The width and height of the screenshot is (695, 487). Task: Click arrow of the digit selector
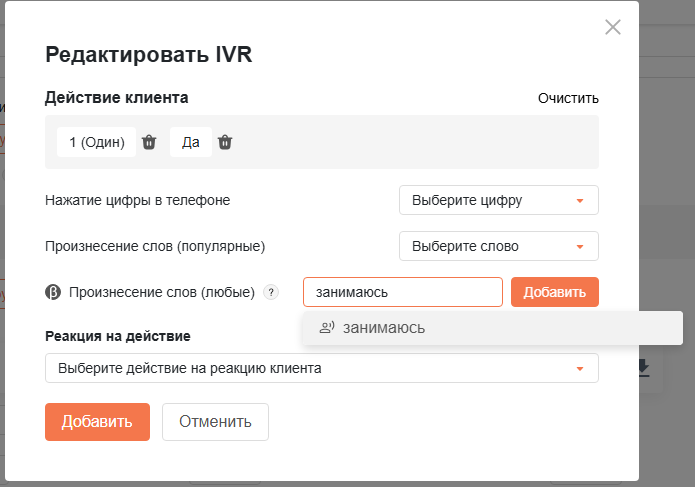click(580, 201)
